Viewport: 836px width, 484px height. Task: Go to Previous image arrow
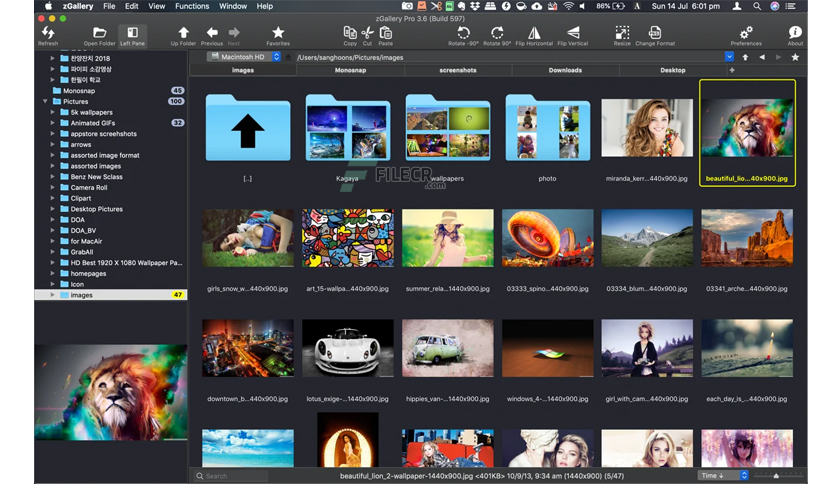coord(212,36)
